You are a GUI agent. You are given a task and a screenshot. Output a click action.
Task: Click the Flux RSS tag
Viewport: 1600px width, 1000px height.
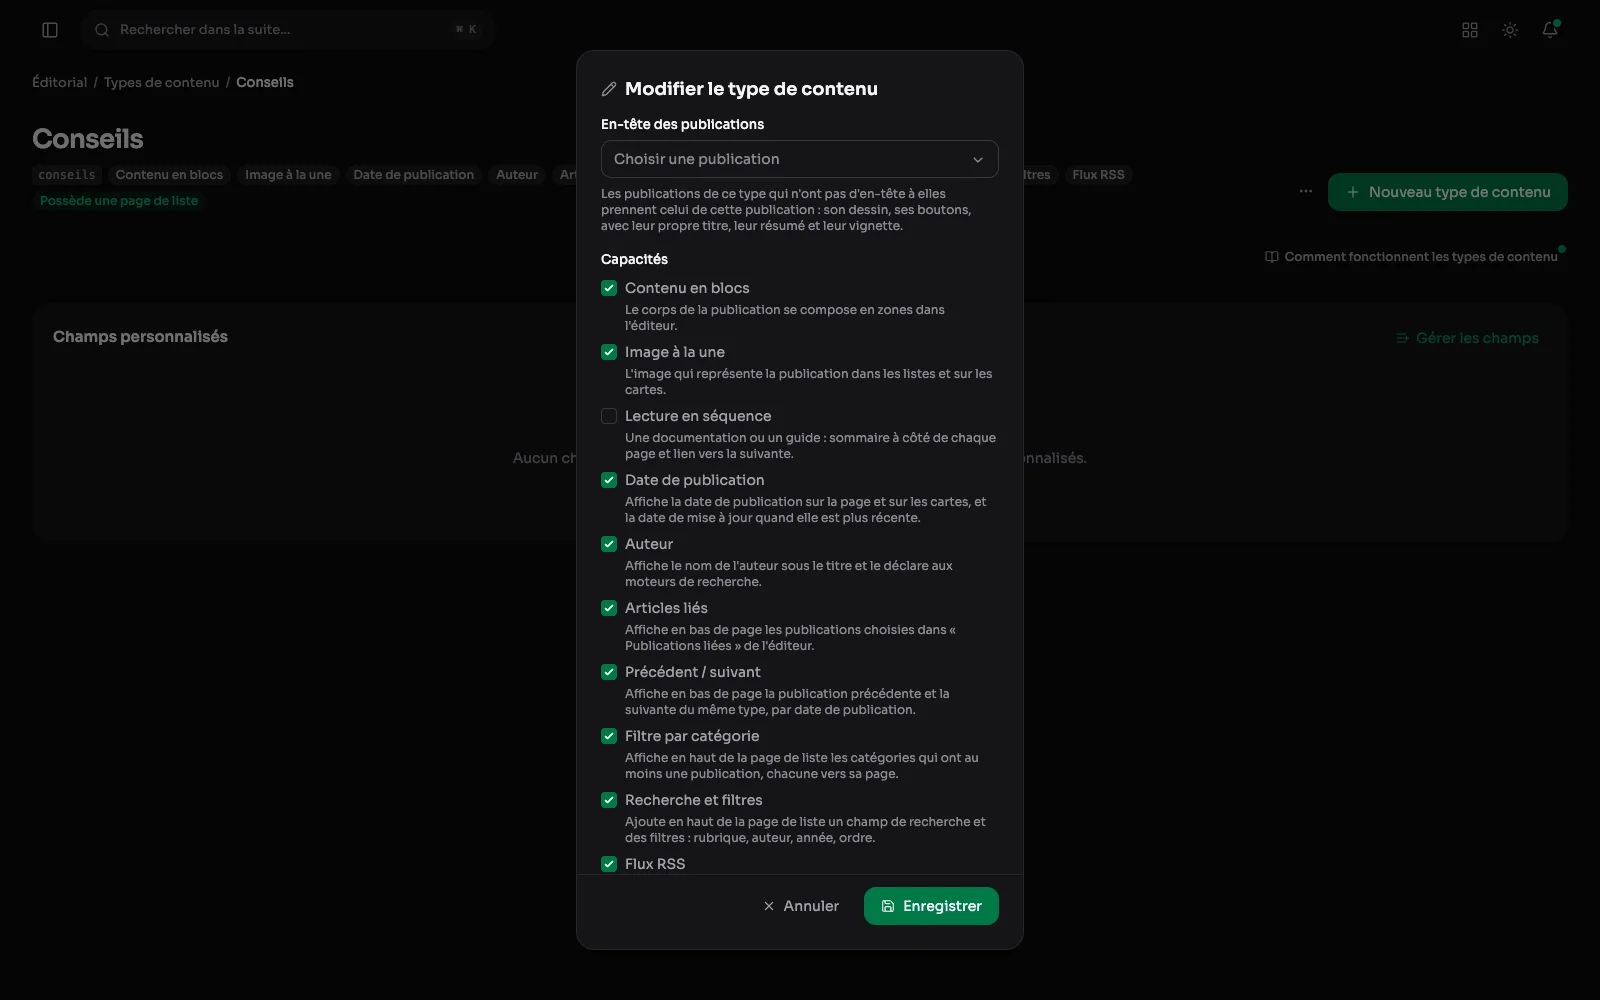click(x=1098, y=175)
